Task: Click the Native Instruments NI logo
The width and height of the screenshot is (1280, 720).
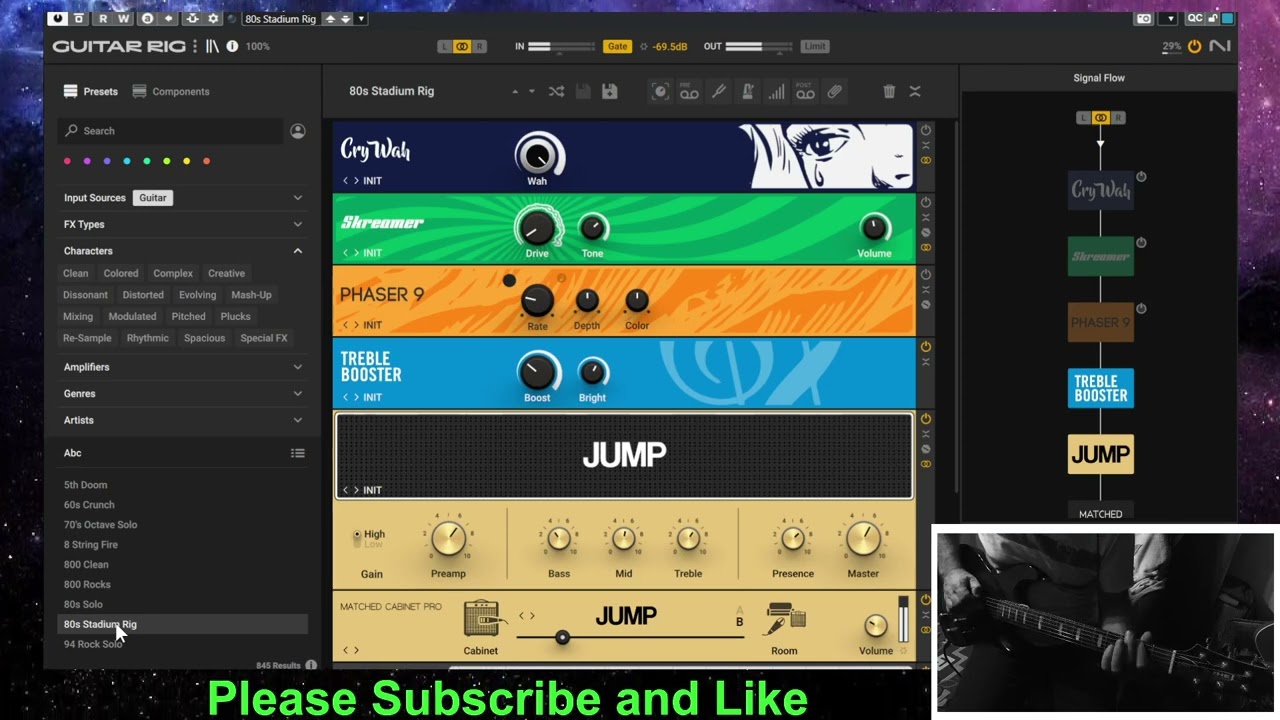Action: 1219,46
